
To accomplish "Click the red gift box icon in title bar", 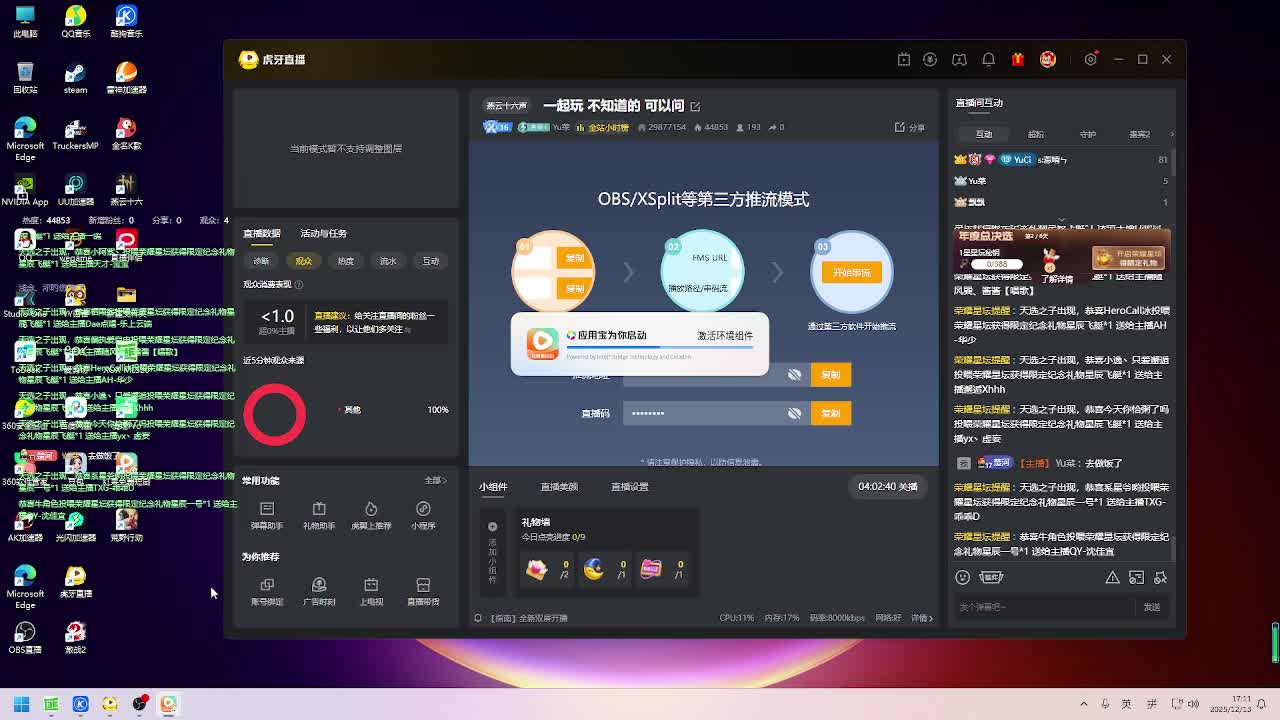I will coord(1017,60).
